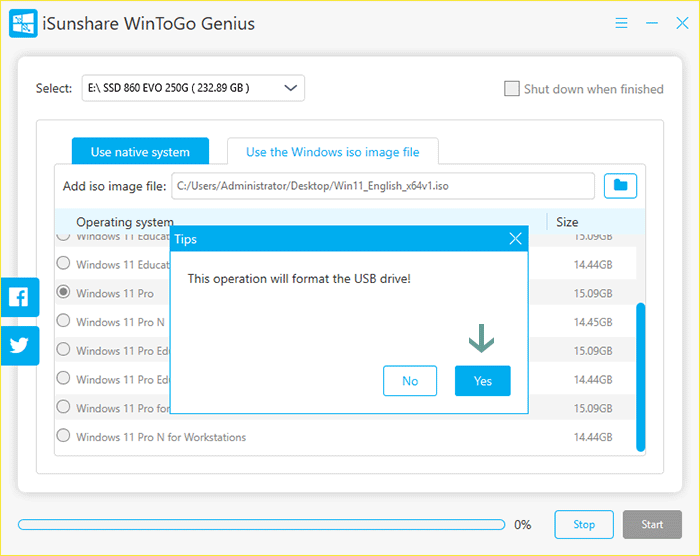Minimize the WinToGo Genius window
Viewport: 700px width, 556px height.
point(652,23)
